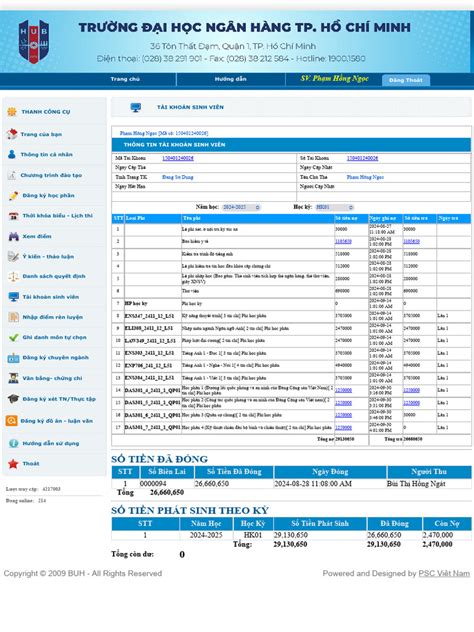
Task: Click the Số Biên Lai column header
Action: pyautogui.click(x=167, y=472)
